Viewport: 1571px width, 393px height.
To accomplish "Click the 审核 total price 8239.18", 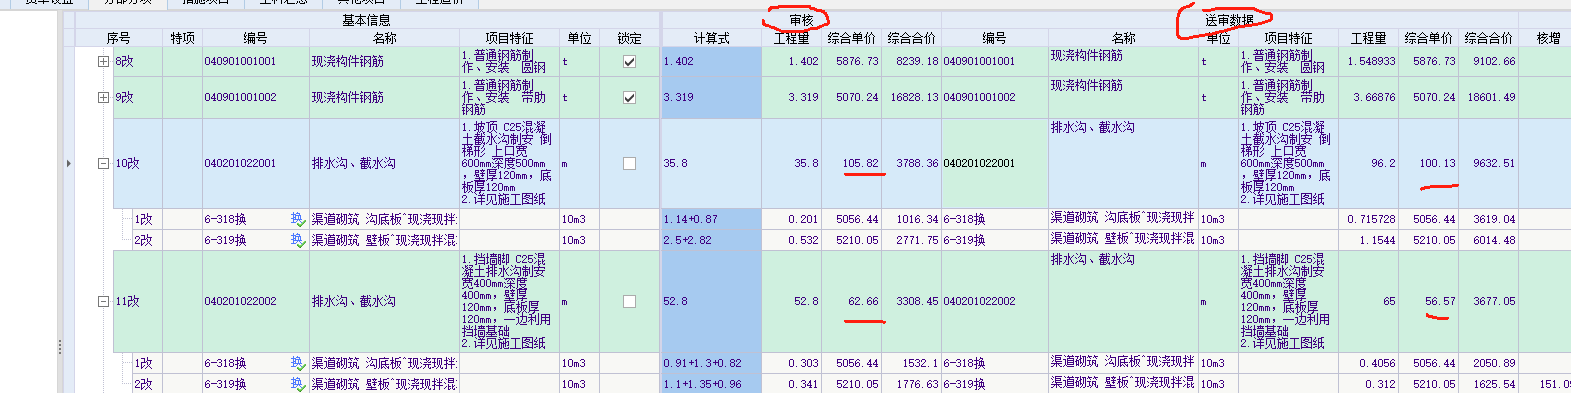I will 917,61.
